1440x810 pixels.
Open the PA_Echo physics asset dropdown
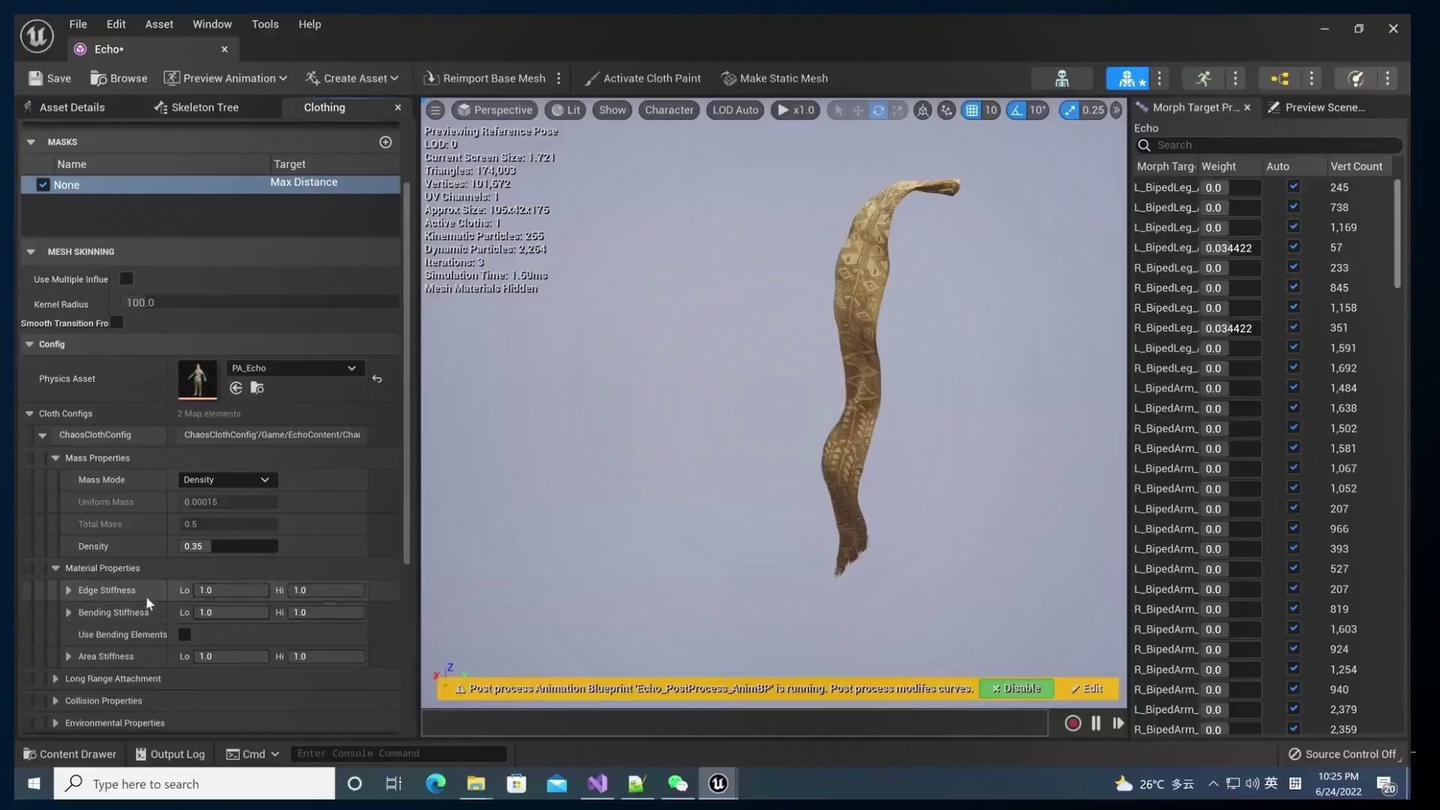(x=293, y=368)
